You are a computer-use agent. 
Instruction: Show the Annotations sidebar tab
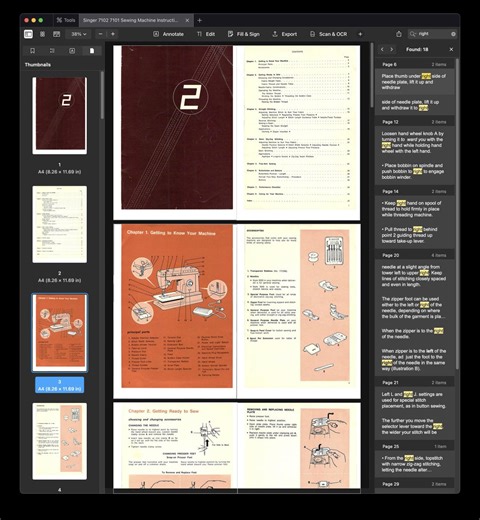[72, 51]
